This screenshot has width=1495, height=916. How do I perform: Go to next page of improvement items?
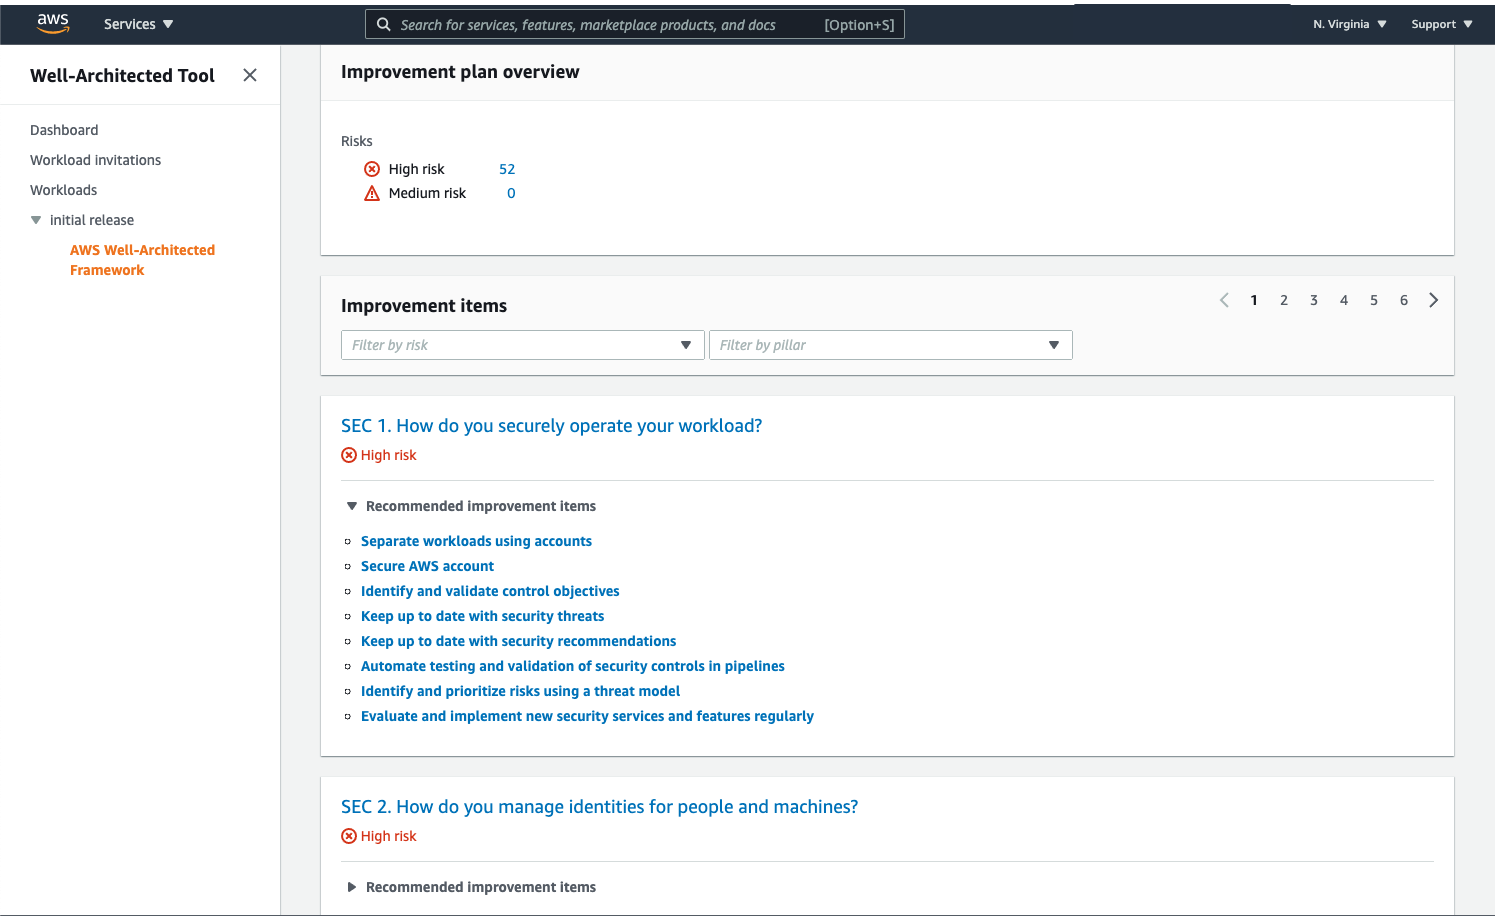pyautogui.click(x=1434, y=300)
